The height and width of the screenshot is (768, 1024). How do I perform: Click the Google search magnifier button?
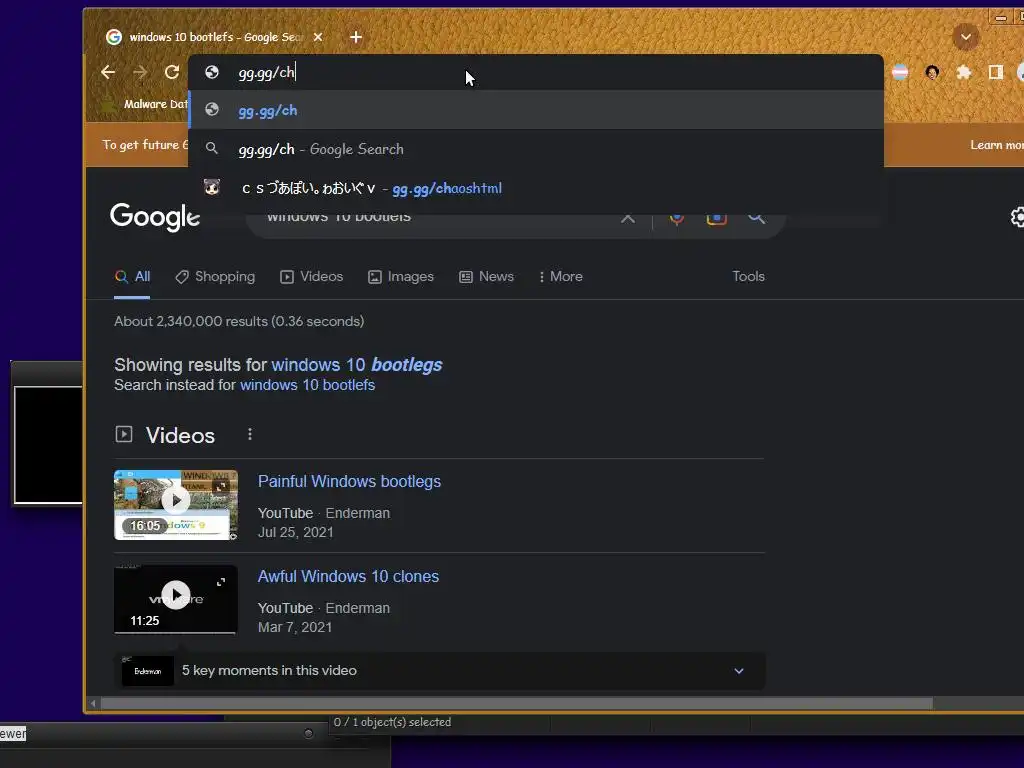coord(756,217)
